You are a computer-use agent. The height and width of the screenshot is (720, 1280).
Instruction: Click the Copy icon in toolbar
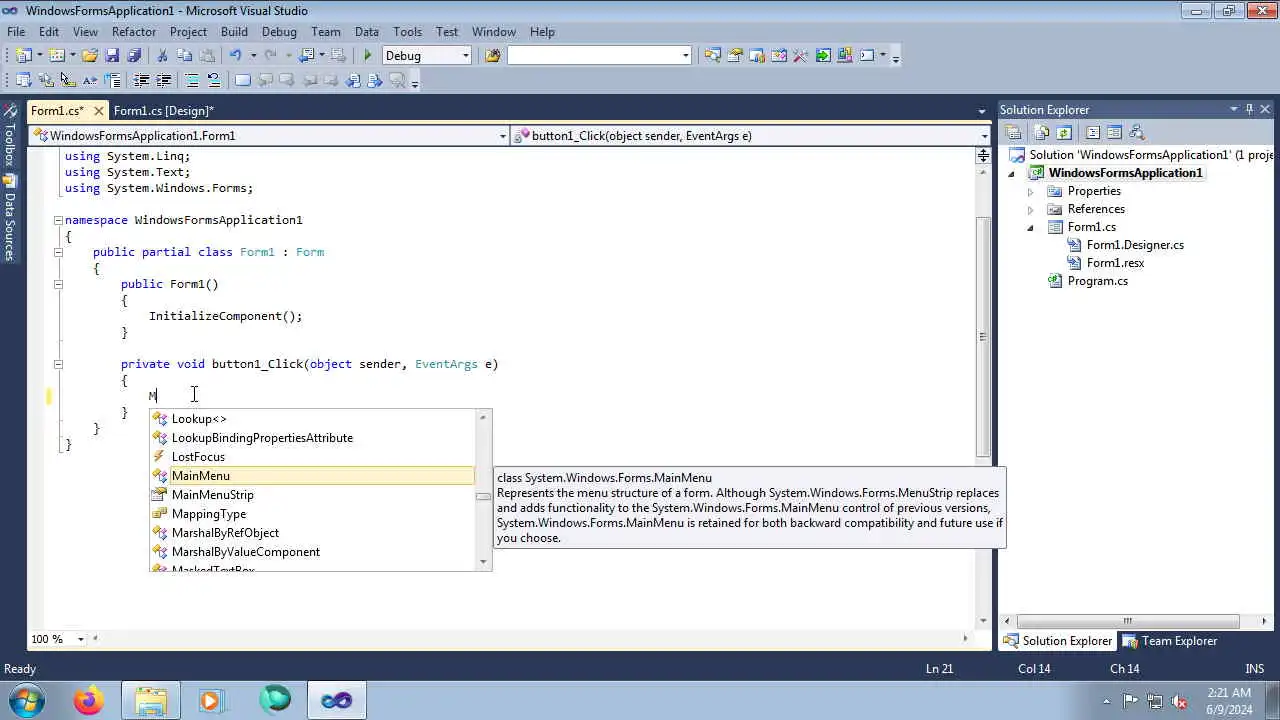click(x=185, y=56)
